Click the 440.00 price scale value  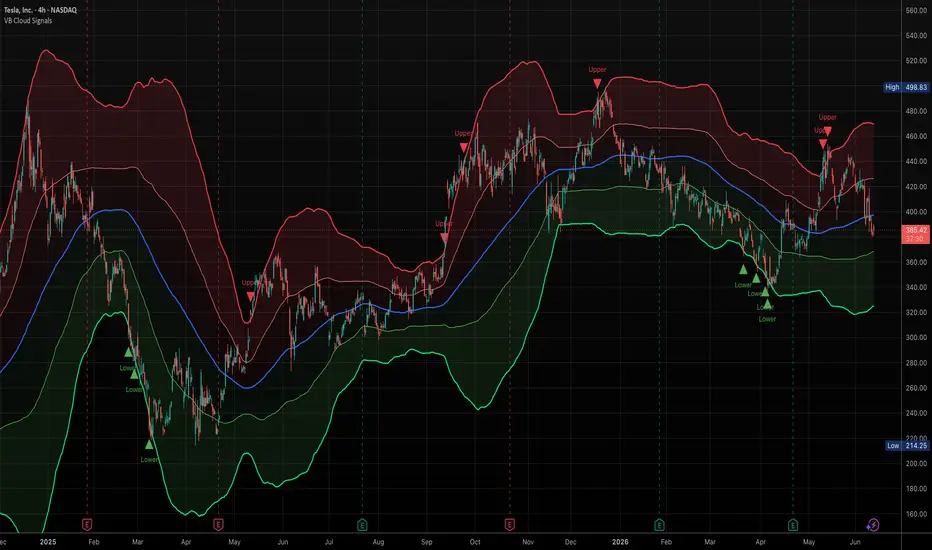click(x=916, y=161)
